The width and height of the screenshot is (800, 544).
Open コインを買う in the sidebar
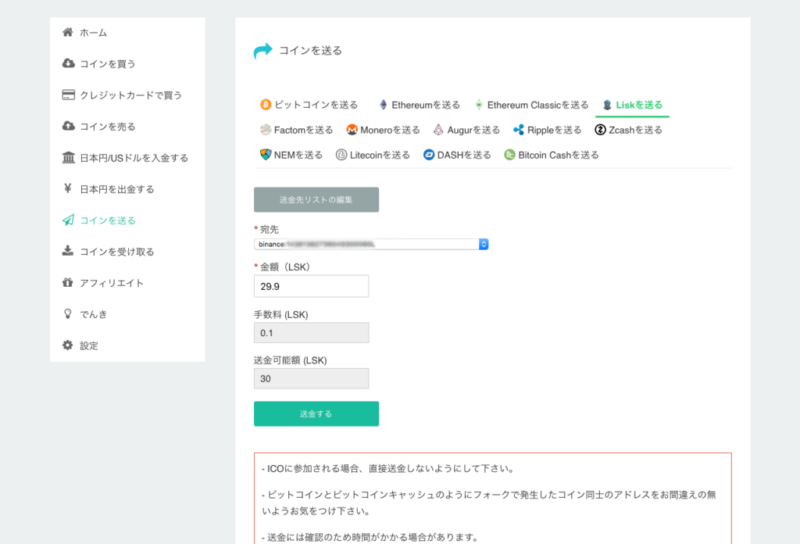108,64
